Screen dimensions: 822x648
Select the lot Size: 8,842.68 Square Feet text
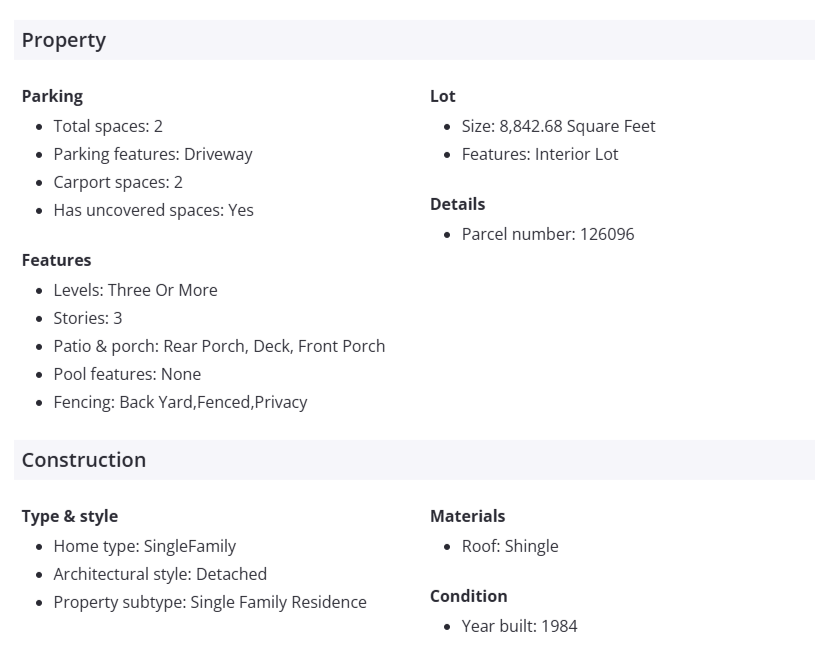coord(558,126)
